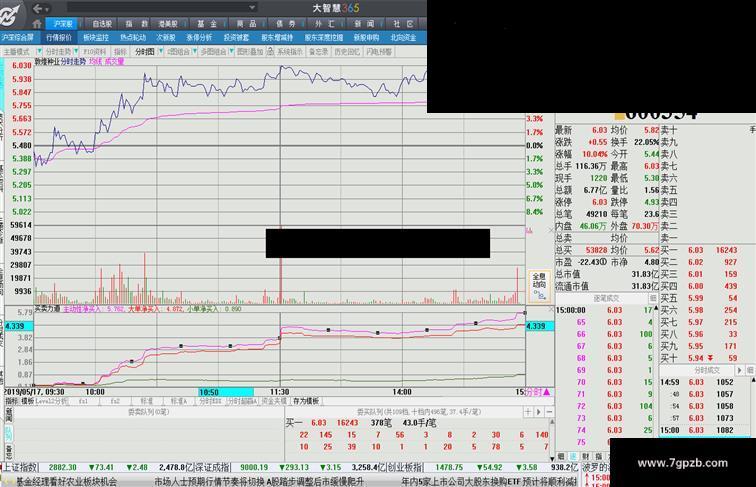Open the 历史回忆 toolbar button
756x487 pixels.
[347, 51]
